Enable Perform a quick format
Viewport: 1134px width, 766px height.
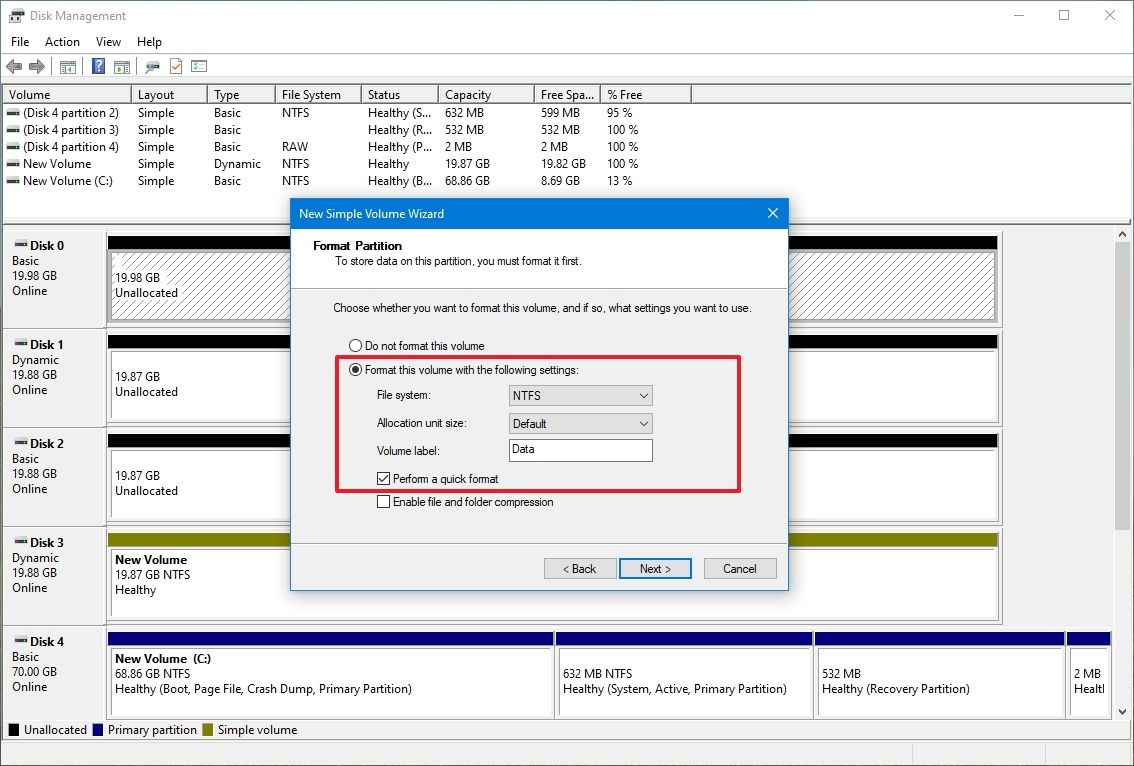click(383, 478)
